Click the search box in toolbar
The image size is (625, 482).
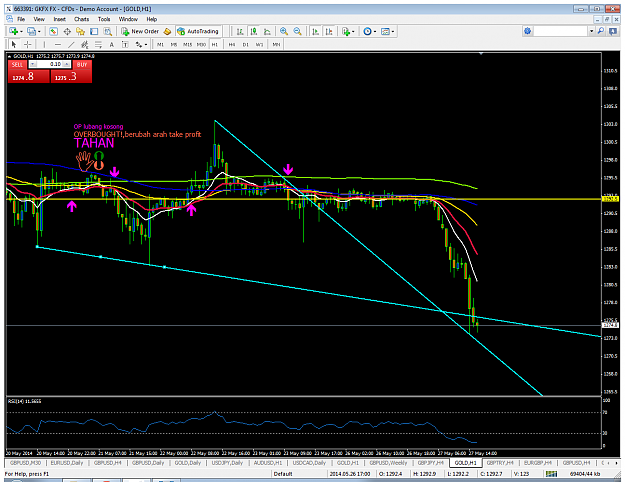point(561,31)
